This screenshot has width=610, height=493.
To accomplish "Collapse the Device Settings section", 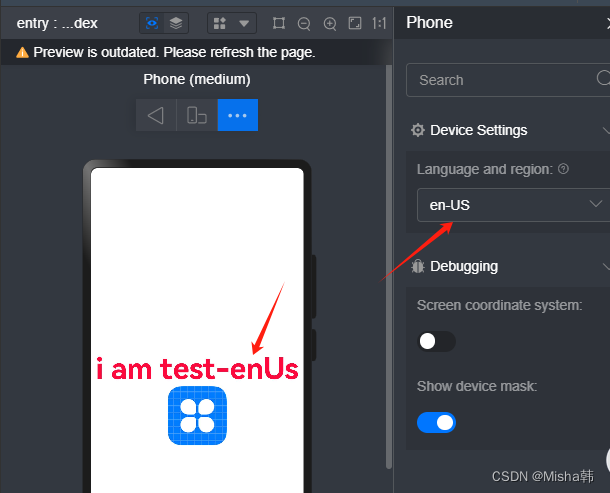I will point(606,130).
